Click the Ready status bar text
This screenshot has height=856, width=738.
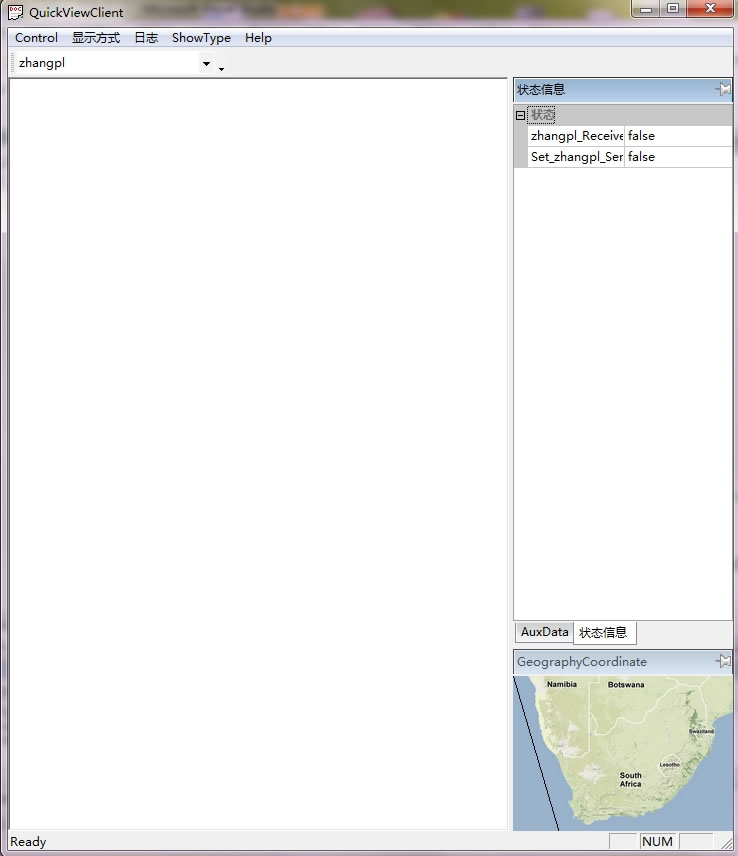(x=28, y=842)
